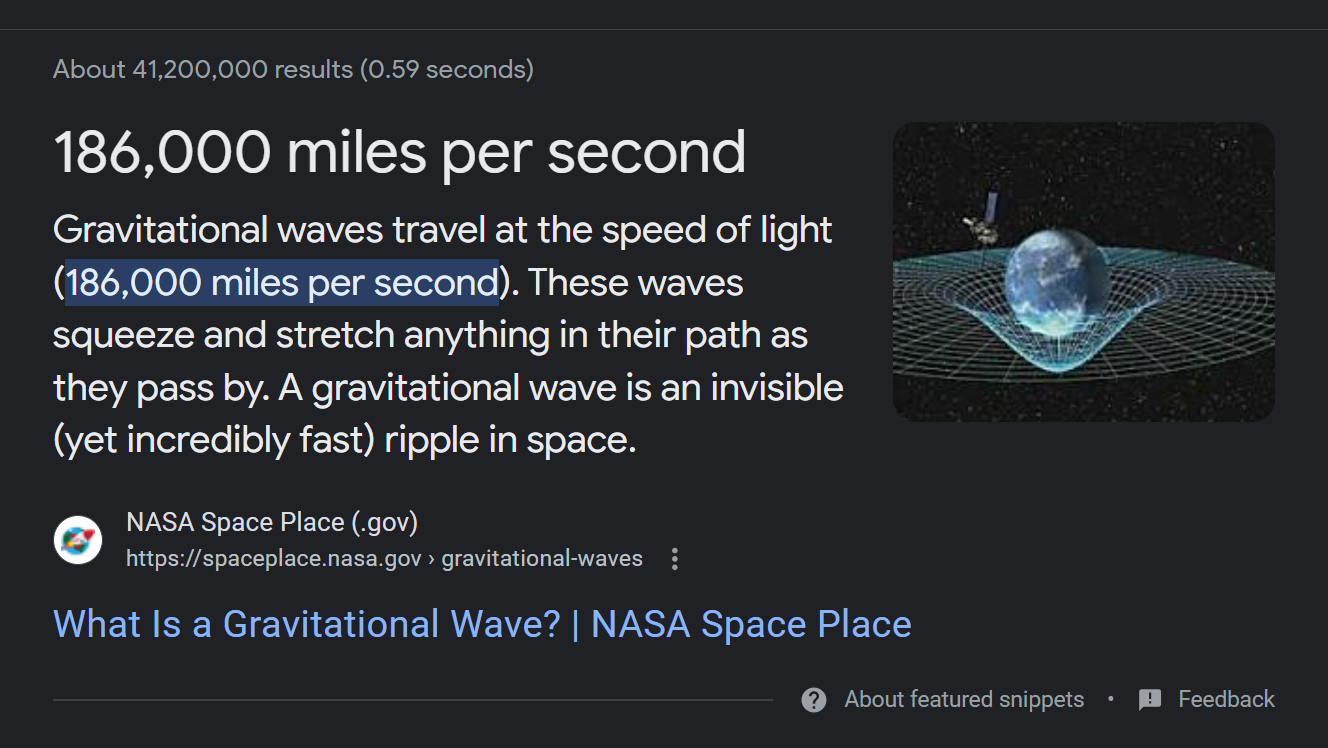Click the "NASA Space Place (.gov)" site name
Viewport: 1328px width, 748px height.
tap(272, 522)
